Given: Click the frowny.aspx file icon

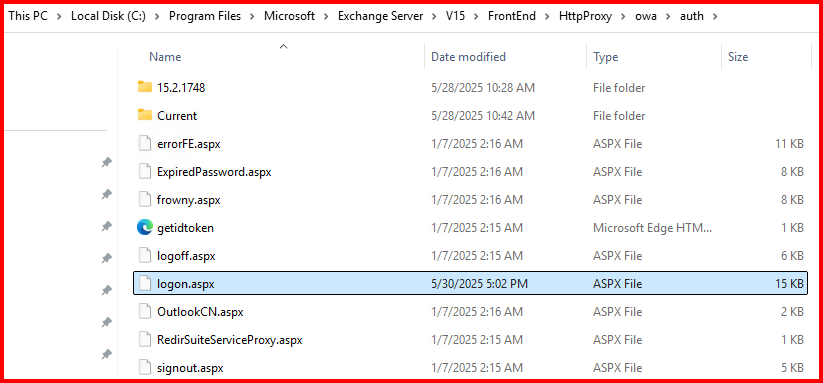Looking at the screenshot, I should point(145,199).
